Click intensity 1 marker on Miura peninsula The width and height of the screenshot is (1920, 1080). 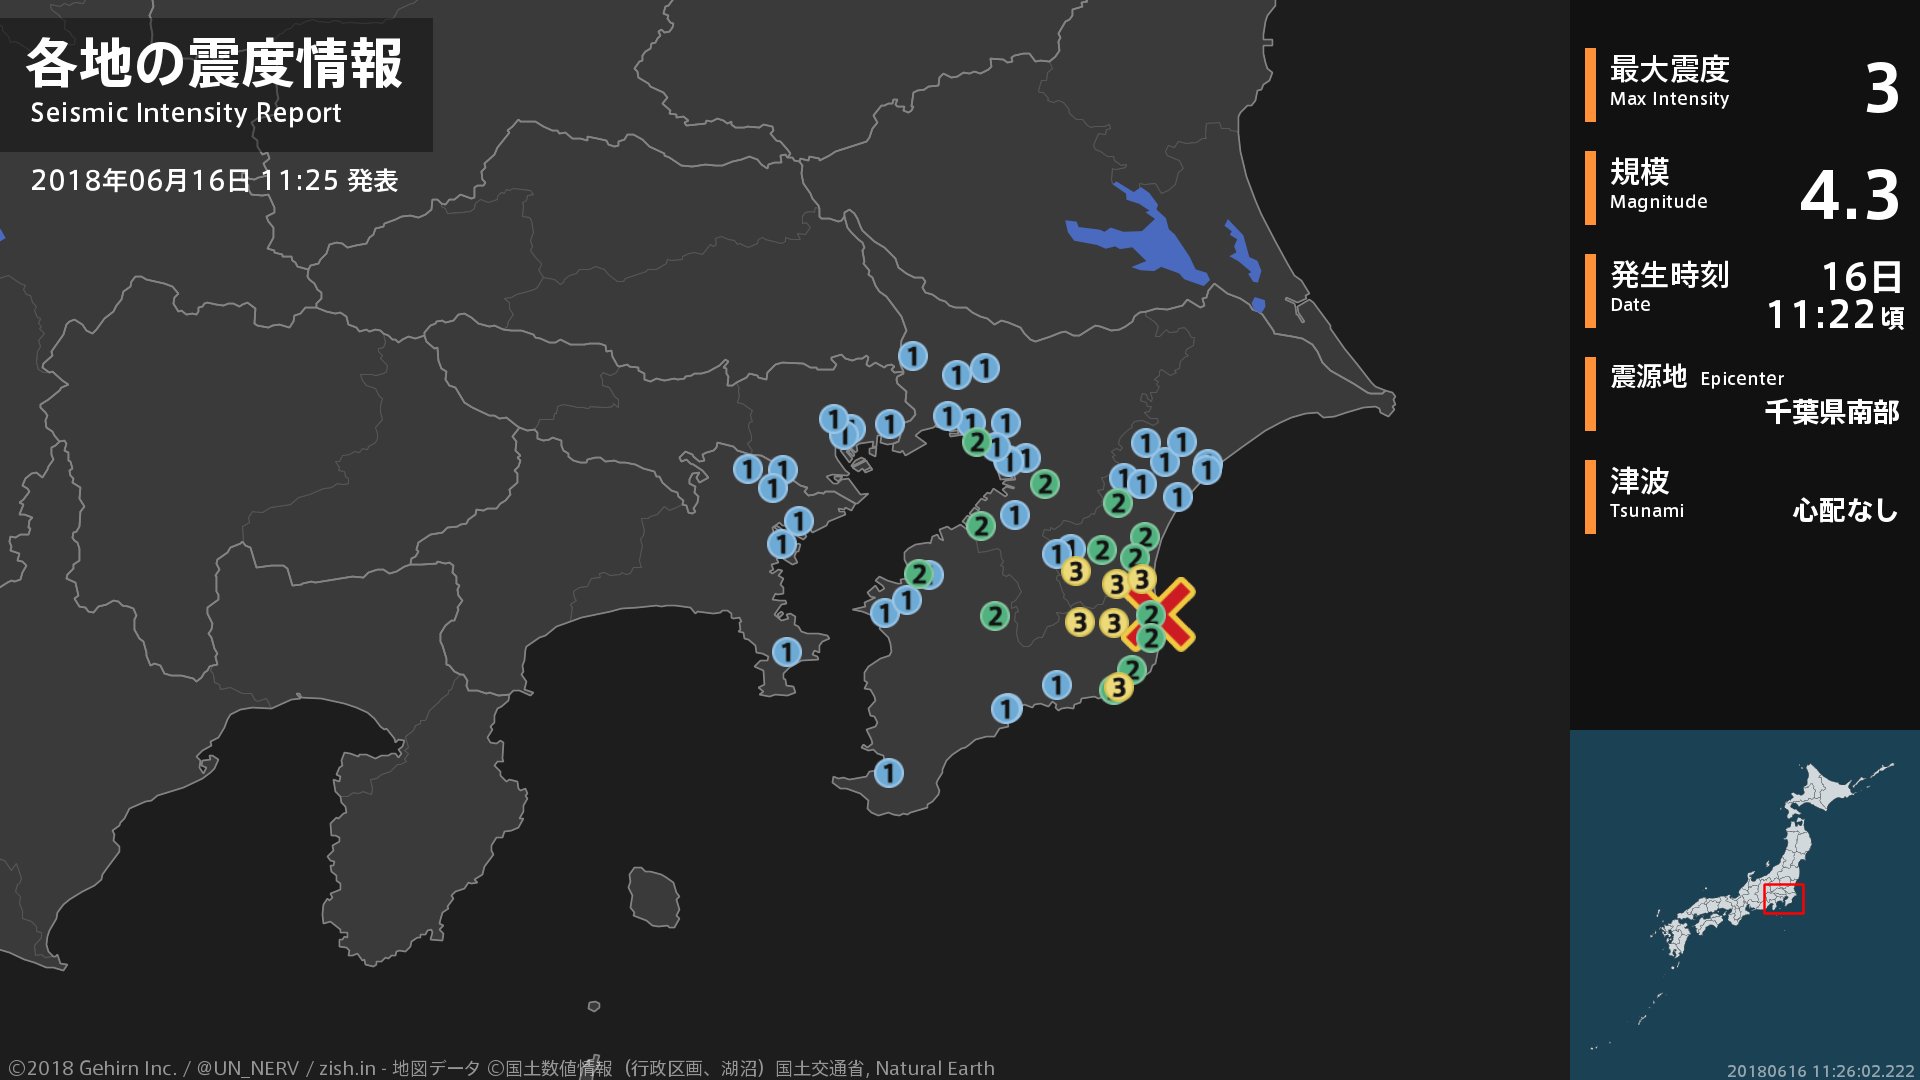pos(786,652)
